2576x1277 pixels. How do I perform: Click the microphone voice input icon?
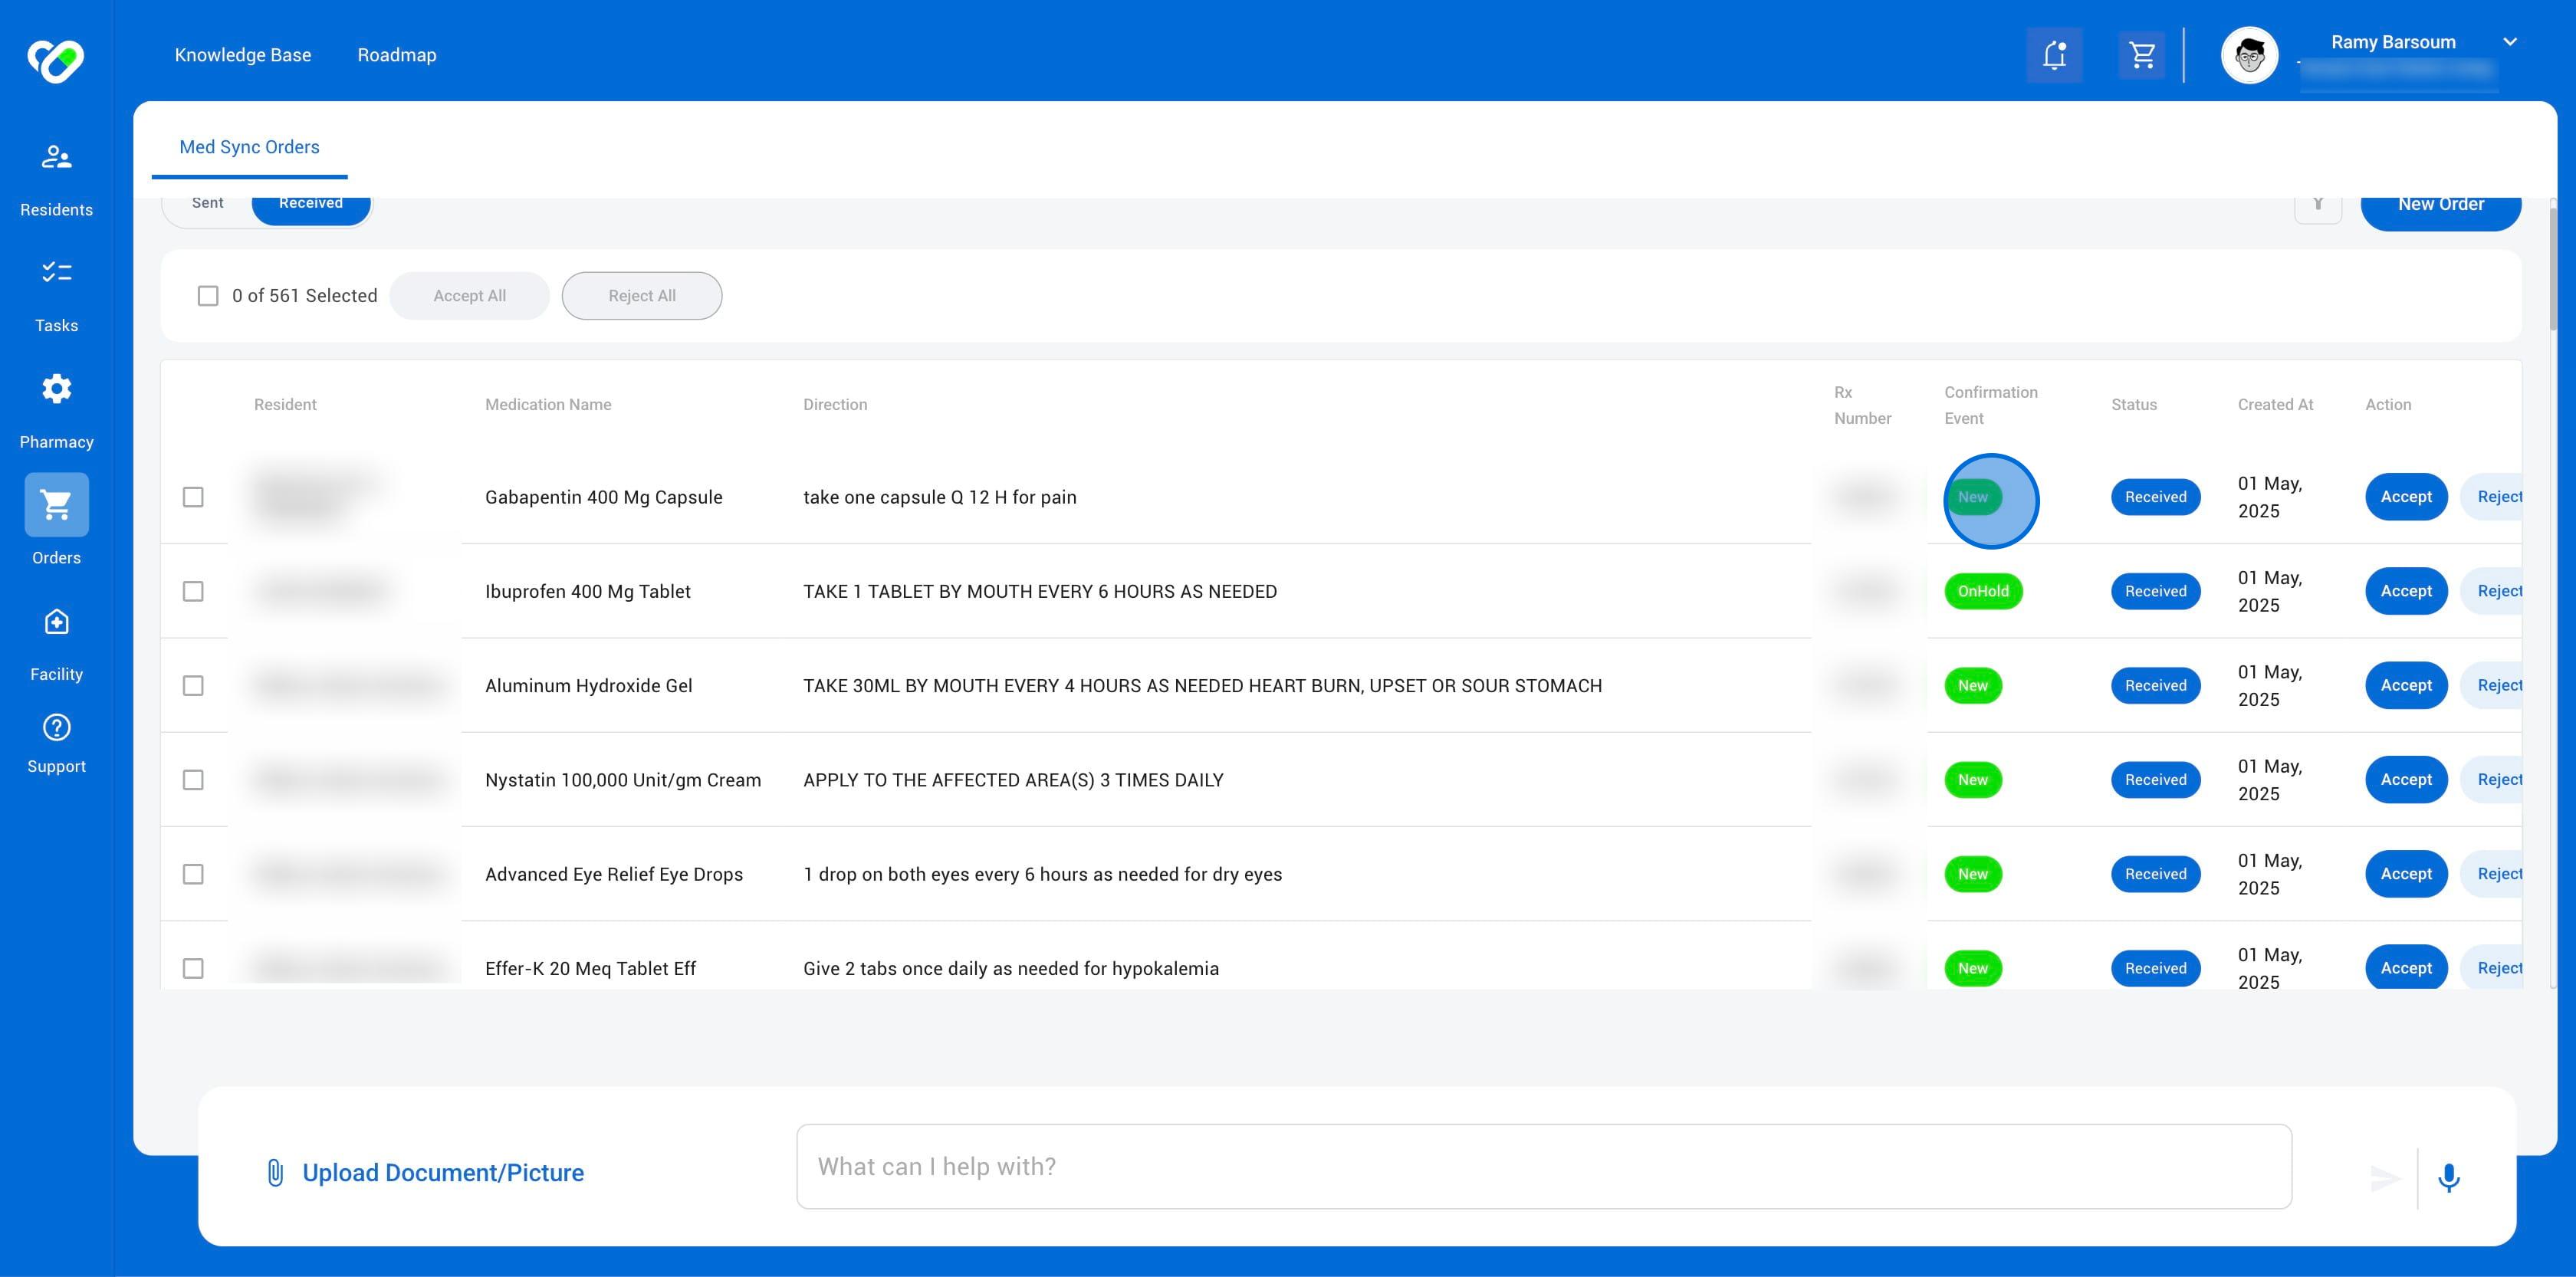click(2448, 1178)
